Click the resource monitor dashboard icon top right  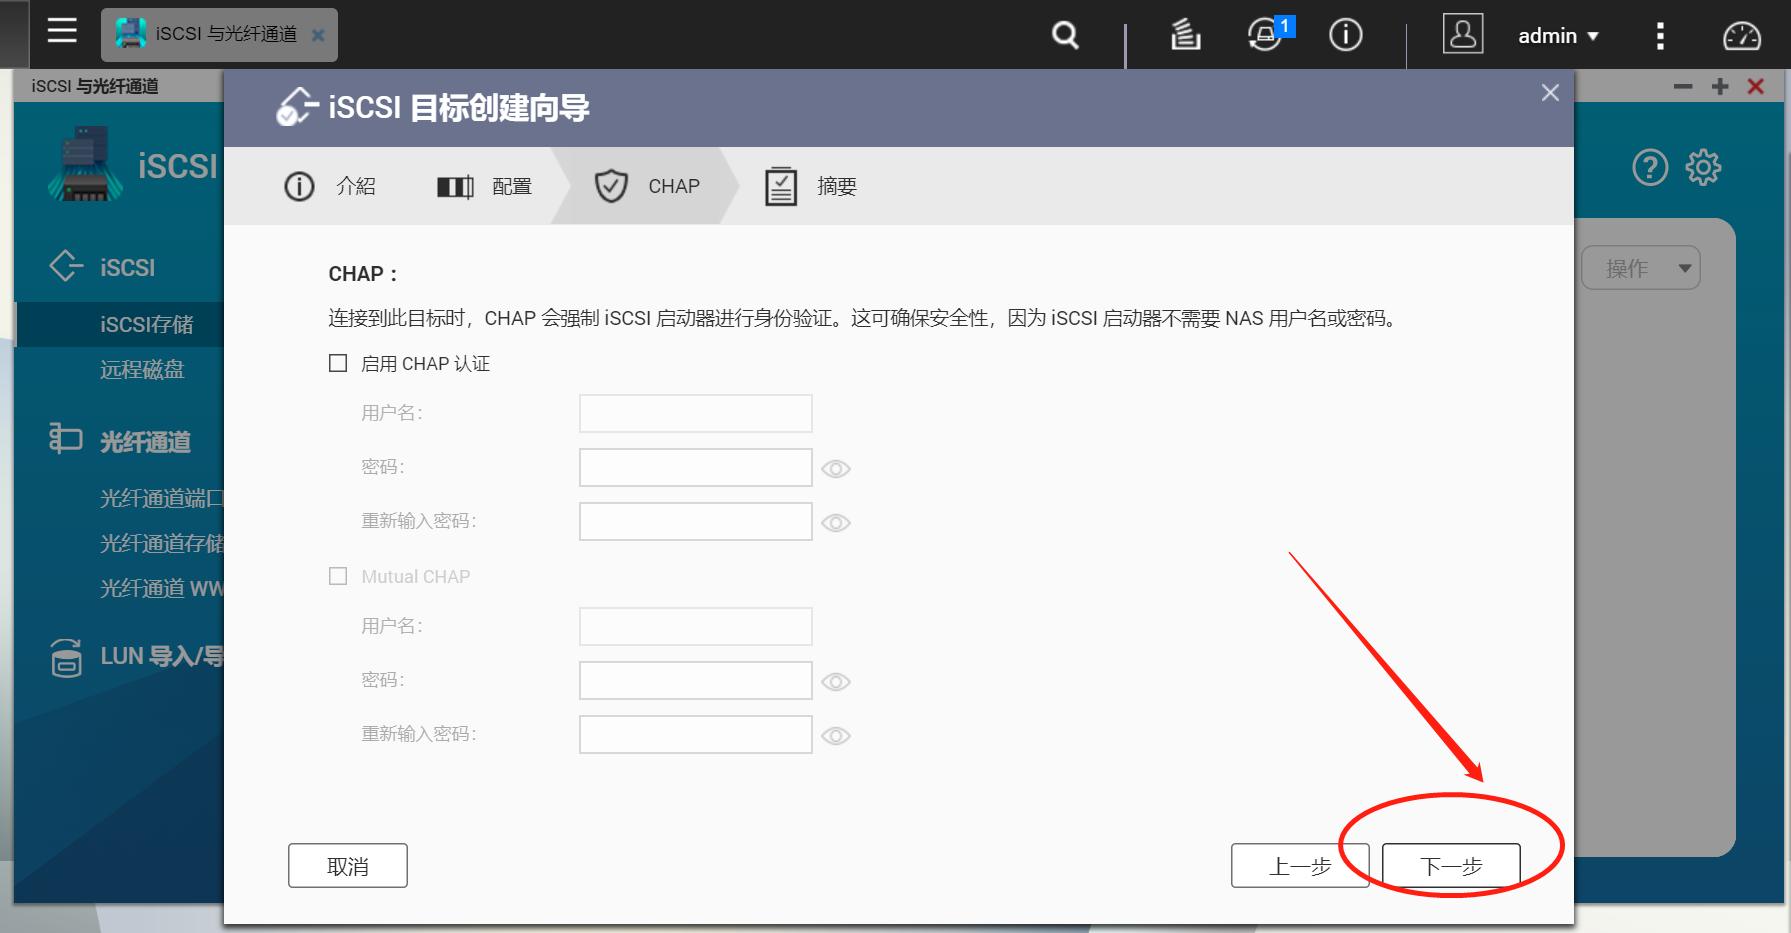coord(1741,35)
